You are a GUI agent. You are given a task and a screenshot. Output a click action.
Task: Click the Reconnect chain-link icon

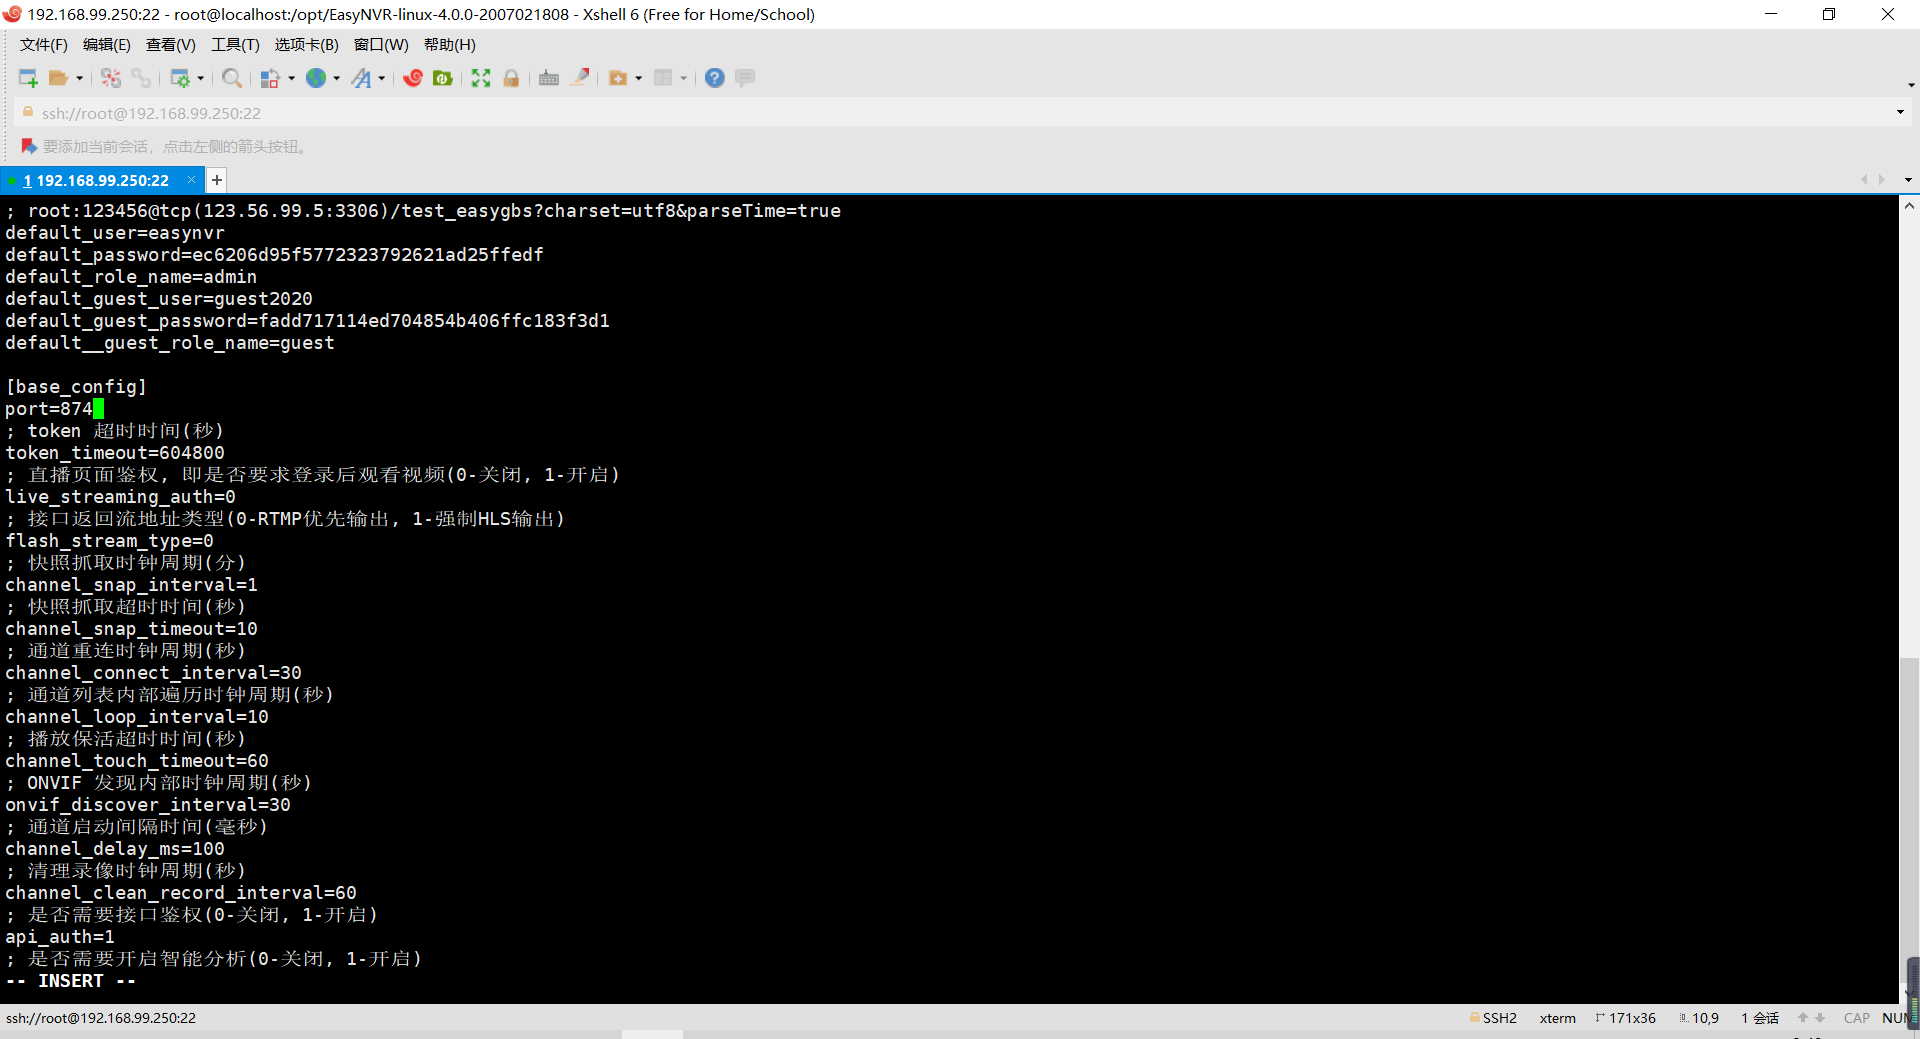(141, 78)
